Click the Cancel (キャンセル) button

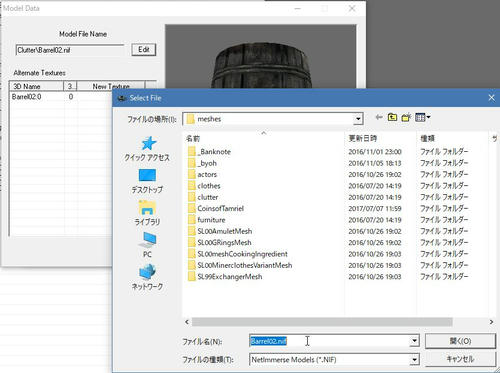[460, 359]
